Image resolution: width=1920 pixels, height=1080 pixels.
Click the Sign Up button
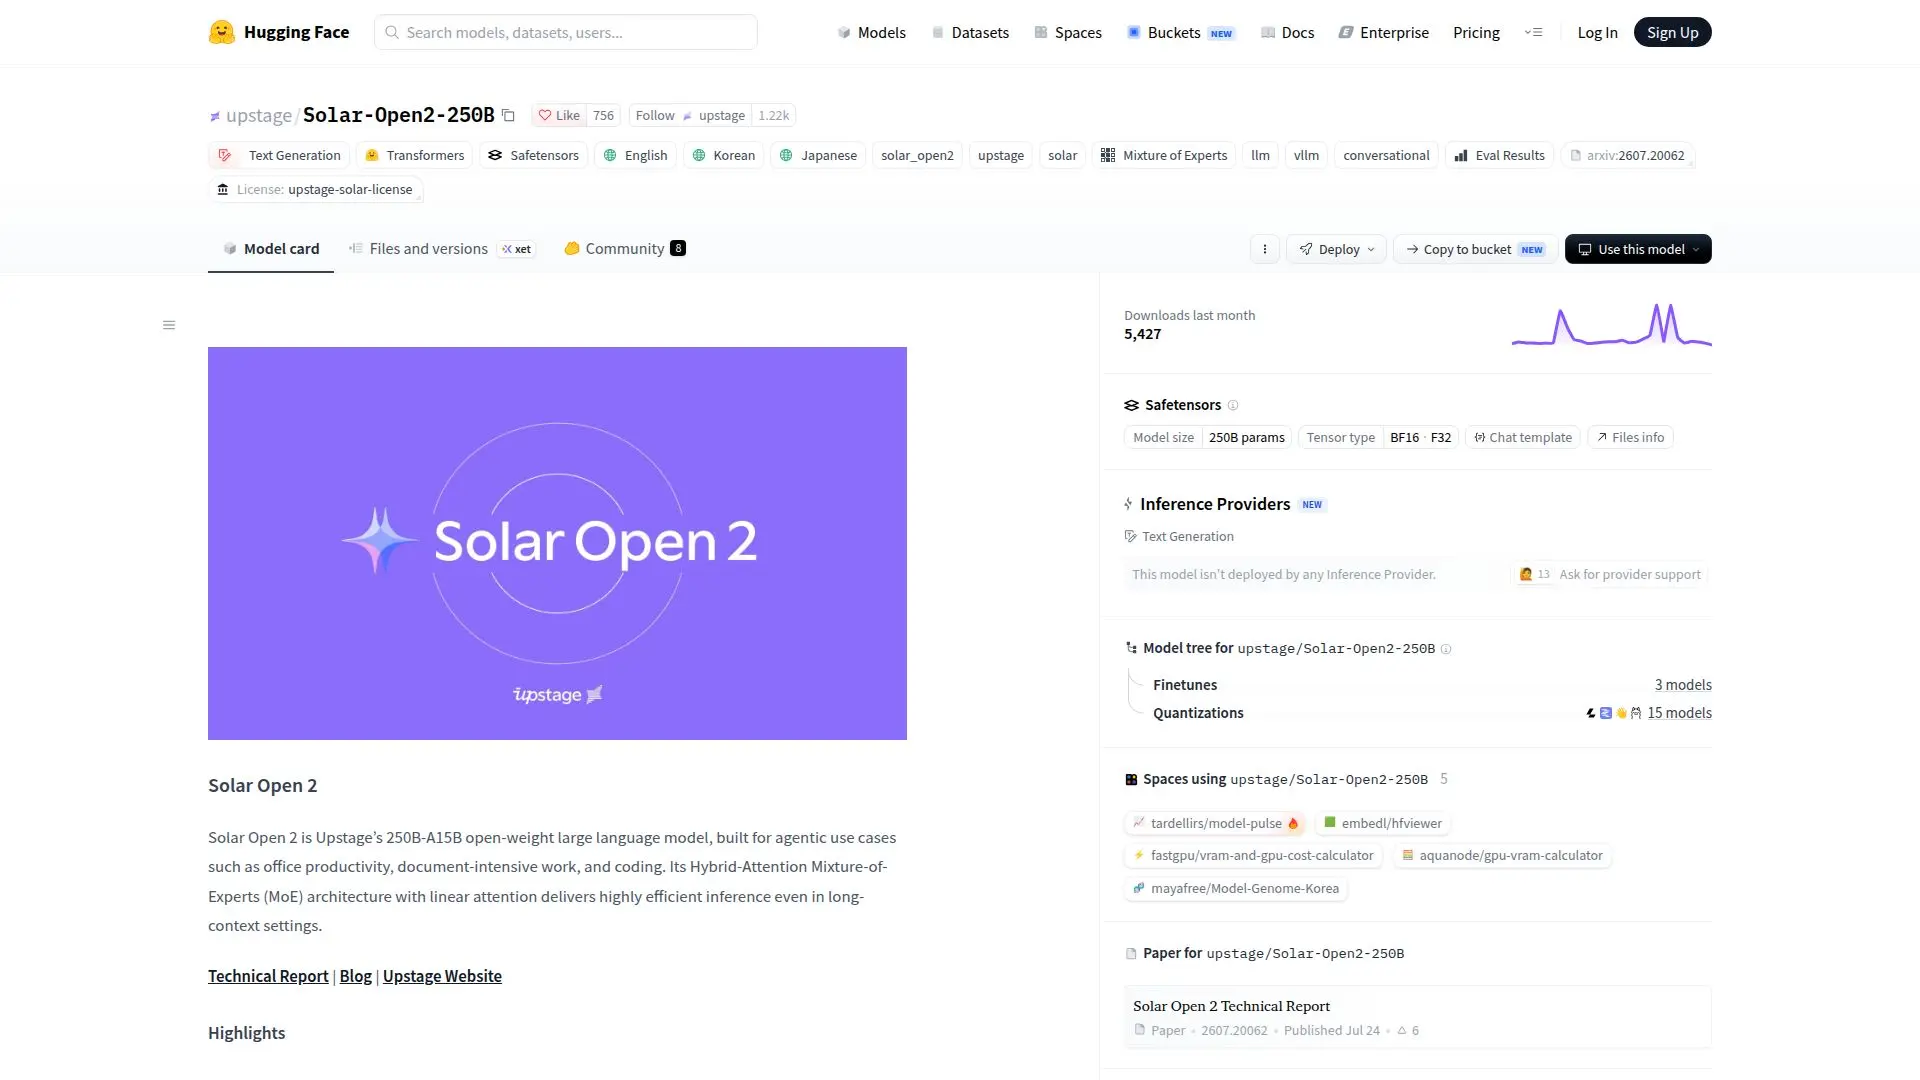(x=1672, y=32)
